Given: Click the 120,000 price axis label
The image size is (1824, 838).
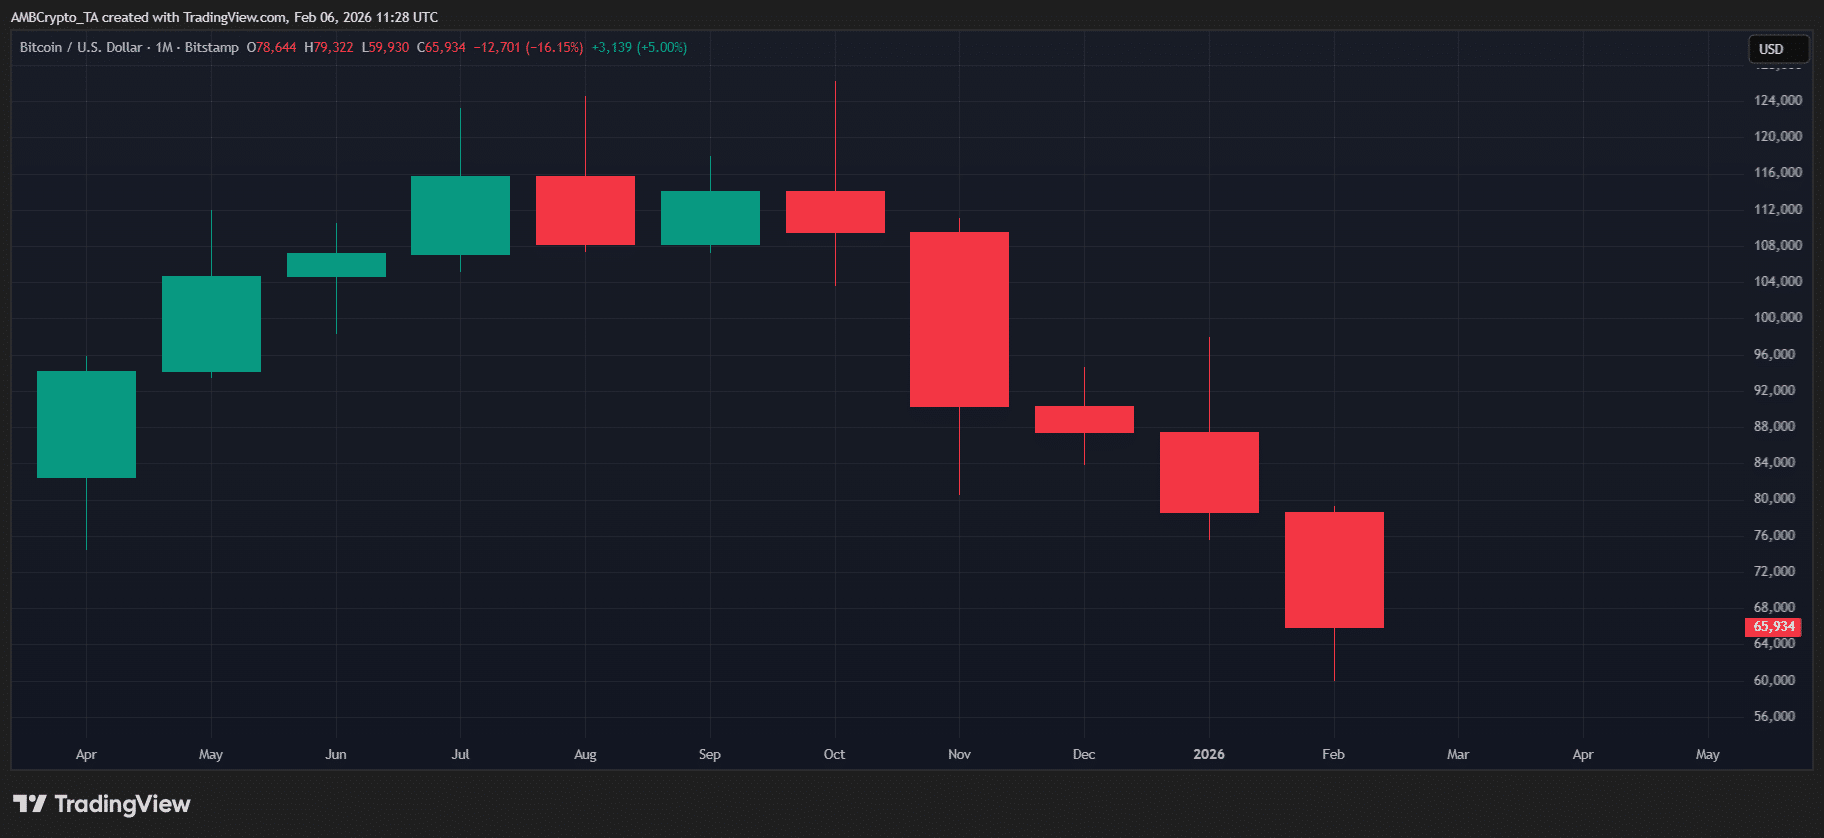Looking at the screenshot, I should pyautogui.click(x=1778, y=136).
